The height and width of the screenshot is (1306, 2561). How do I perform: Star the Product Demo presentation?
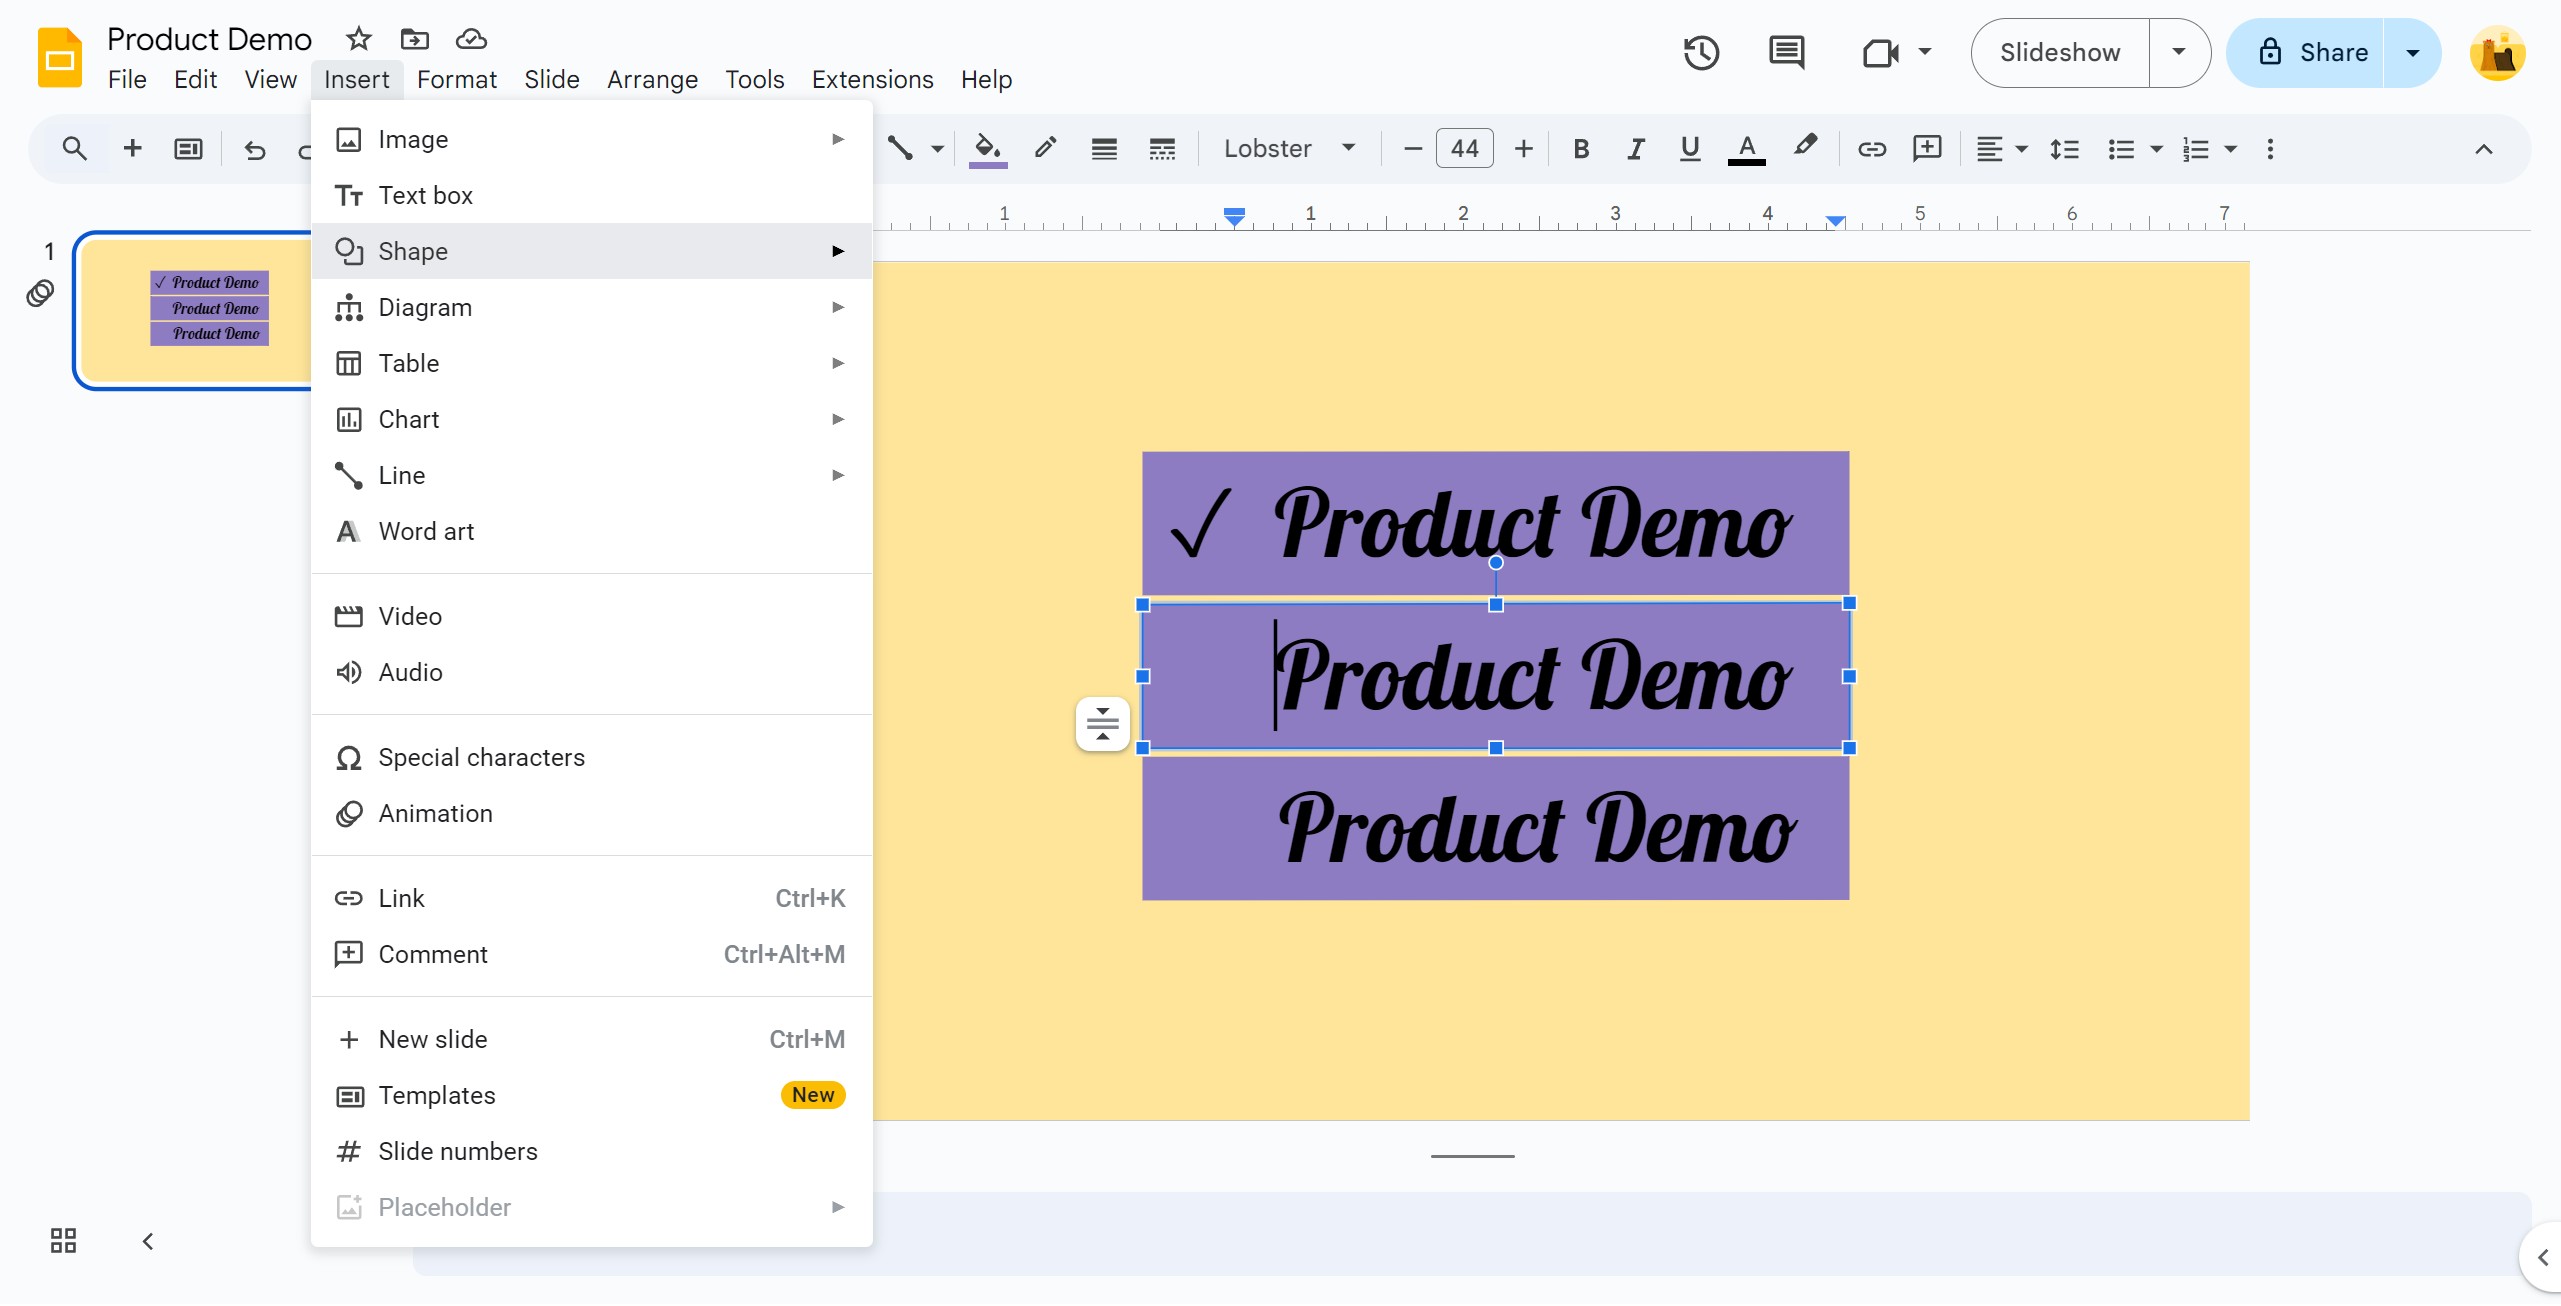point(358,39)
